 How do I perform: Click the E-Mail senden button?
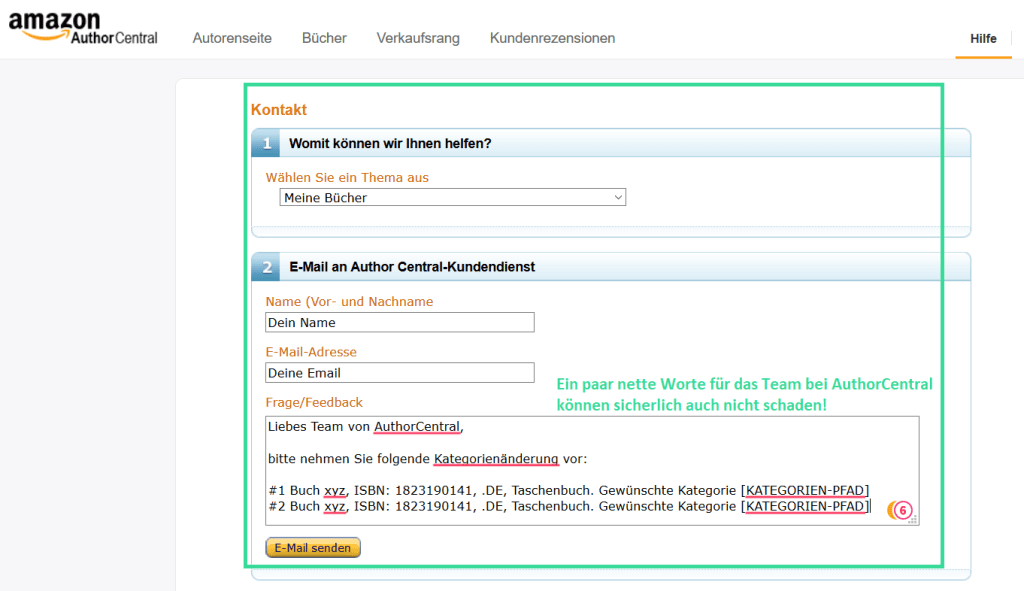(x=313, y=547)
